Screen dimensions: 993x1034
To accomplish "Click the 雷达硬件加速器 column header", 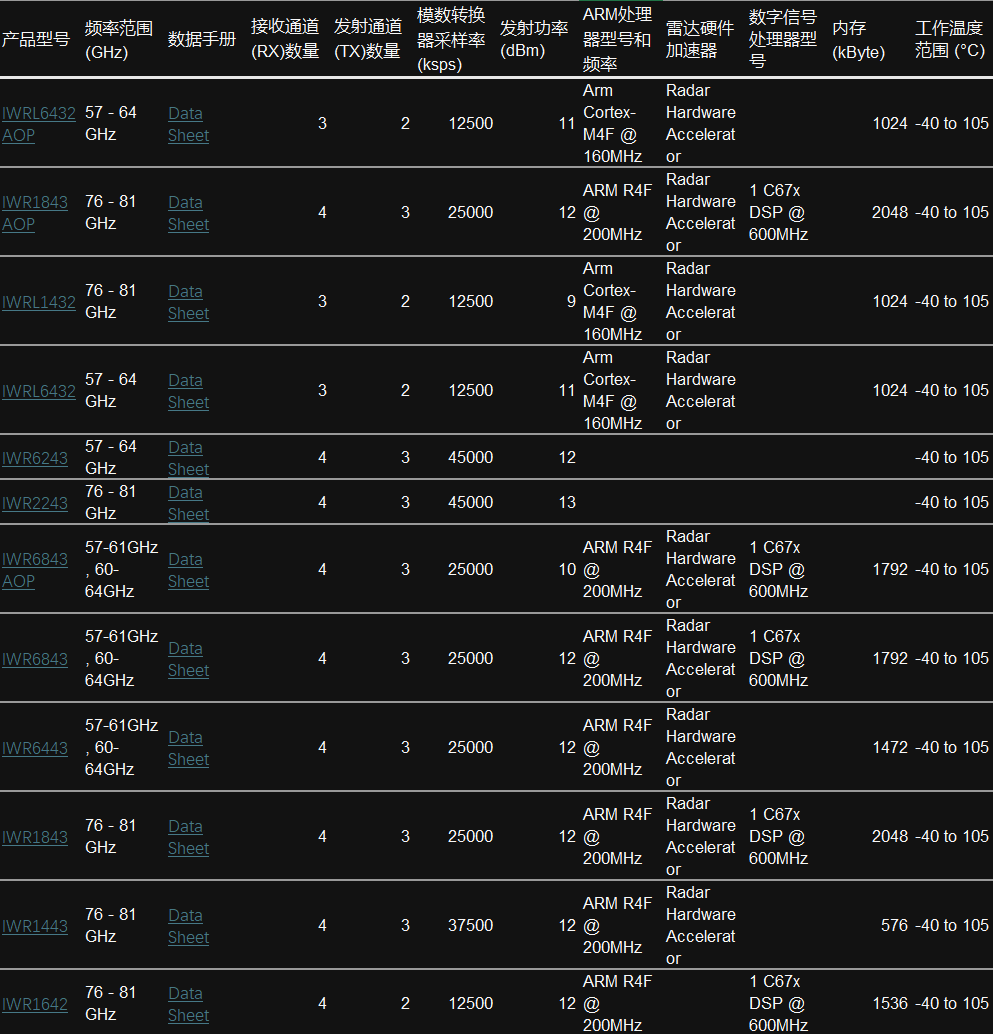I will click(700, 39).
